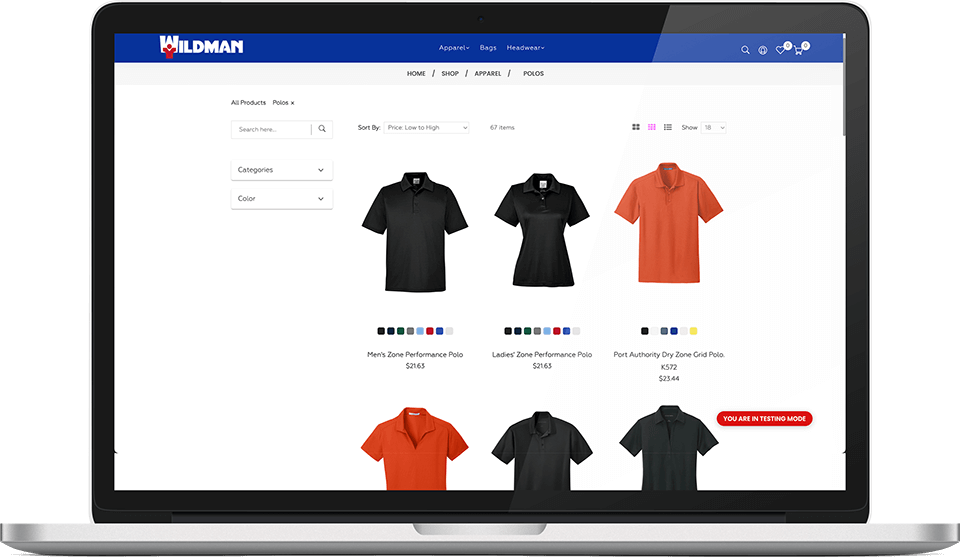Click the Wildman logo
960x558 pixels.
coord(201,46)
